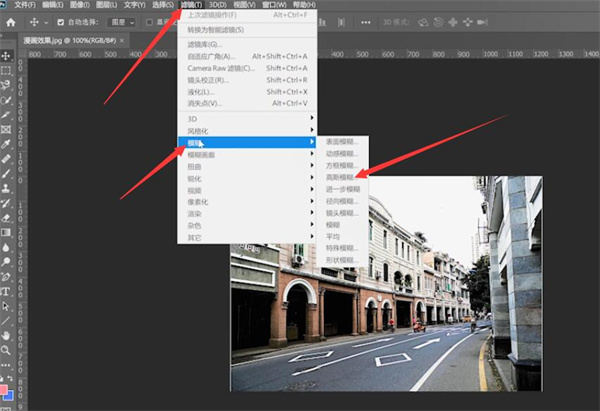Image resolution: width=600 pixels, height=411 pixels.
Task: Open the pink foreground color swatch
Action: 3,390
